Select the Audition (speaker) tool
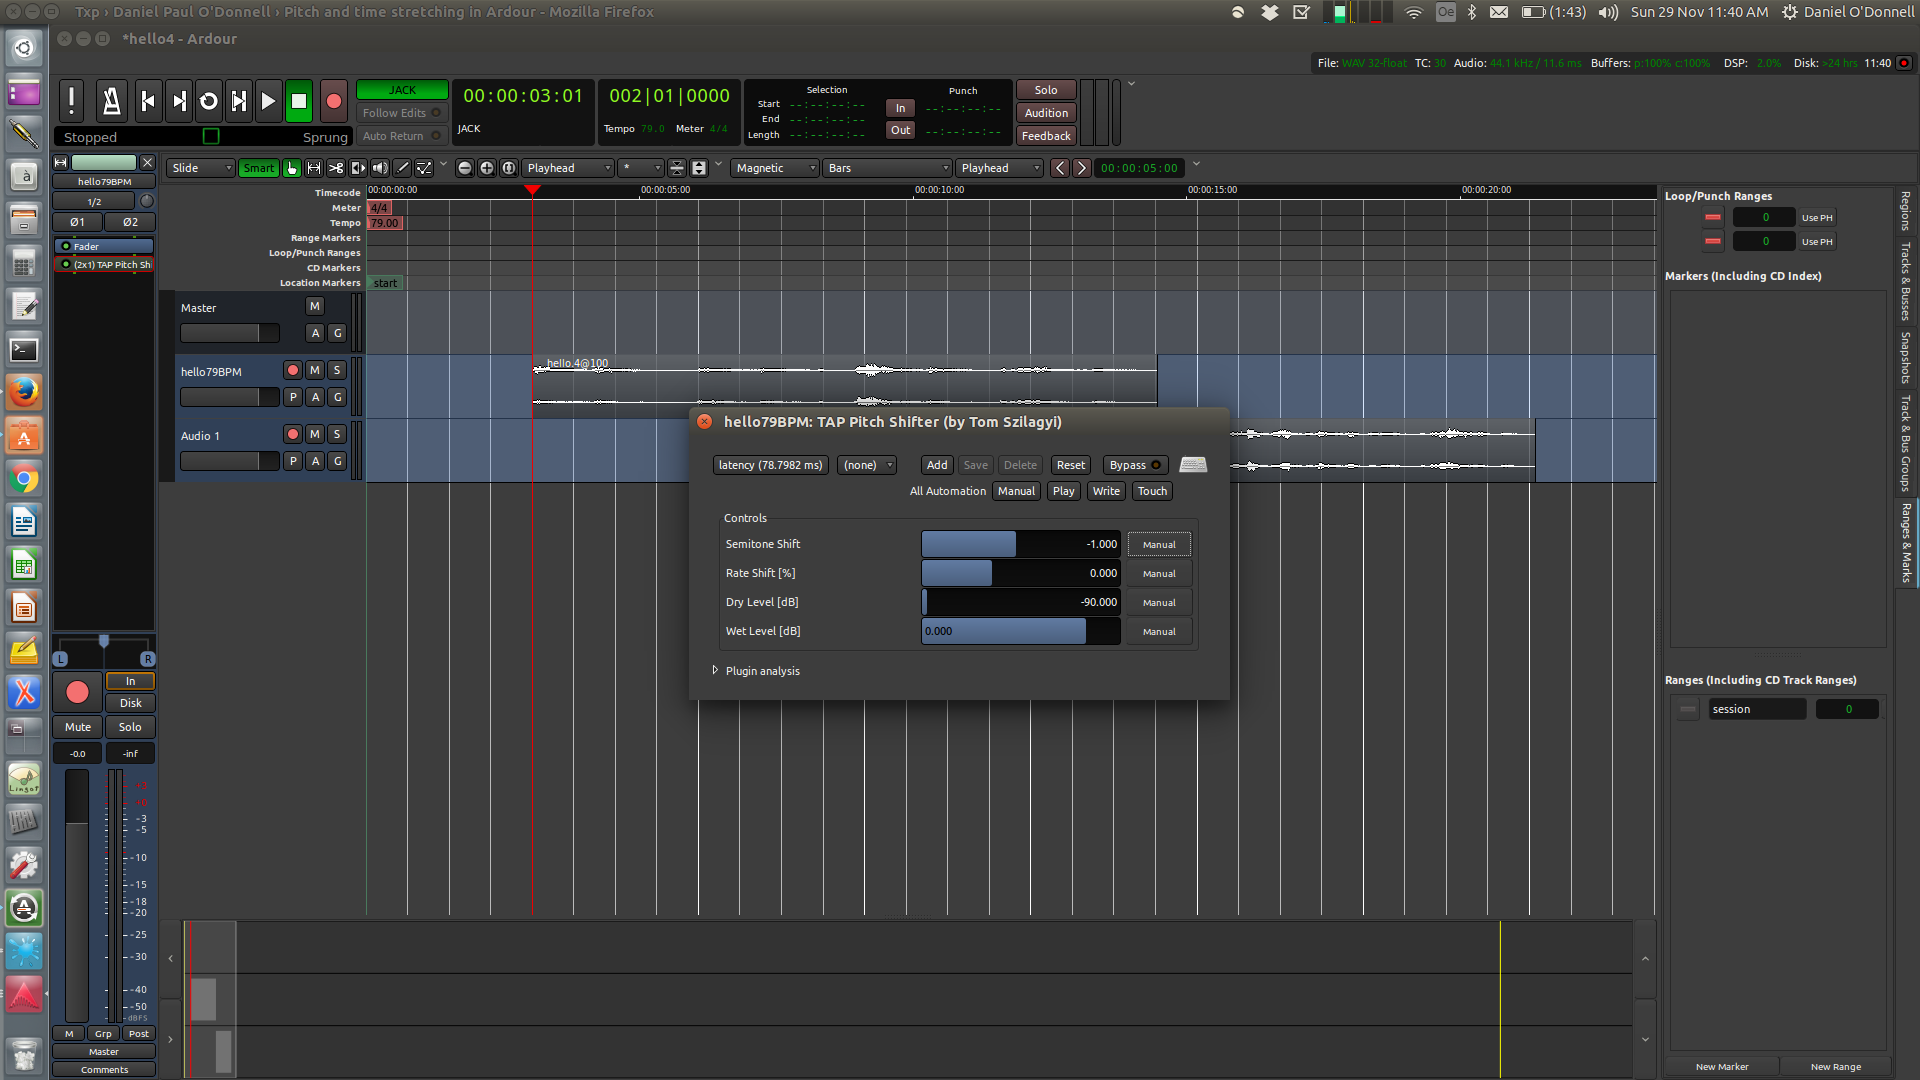The image size is (1920, 1080). pyautogui.click(x=380, y=168)
